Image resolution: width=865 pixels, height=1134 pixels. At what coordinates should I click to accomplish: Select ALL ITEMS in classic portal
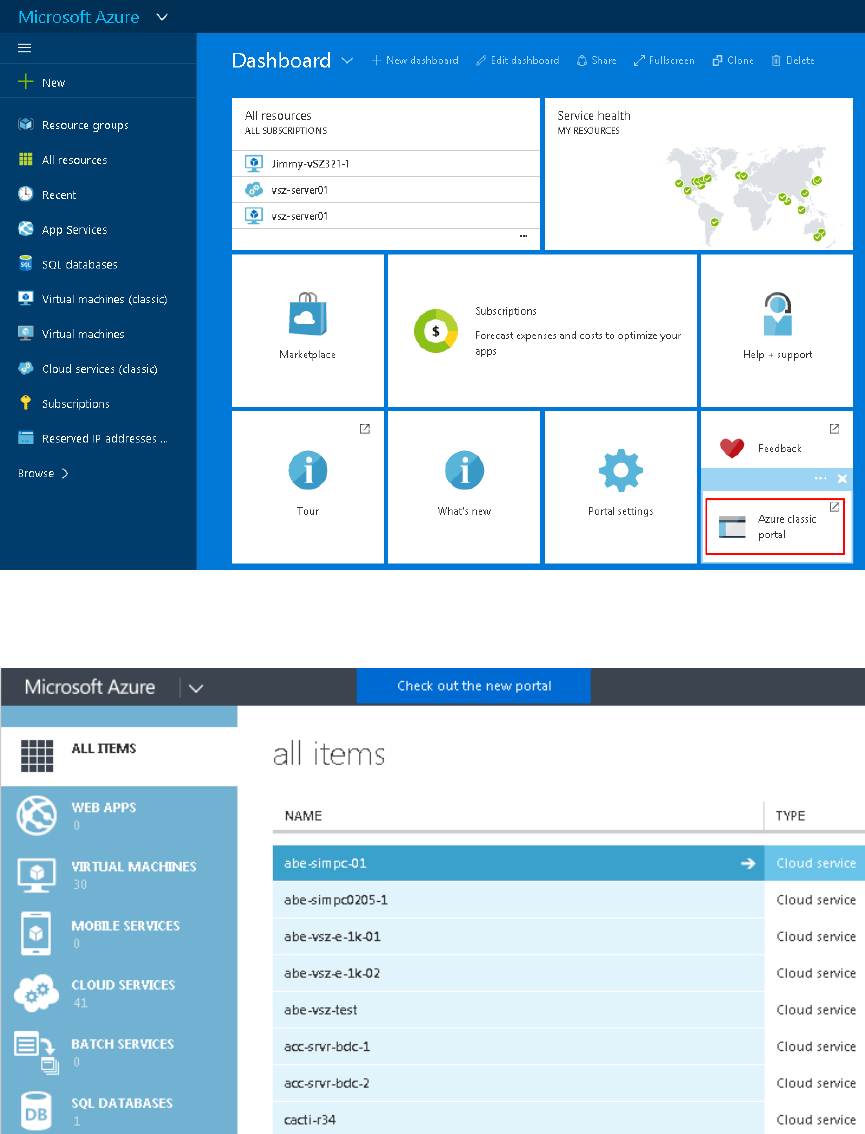point(119,756)
